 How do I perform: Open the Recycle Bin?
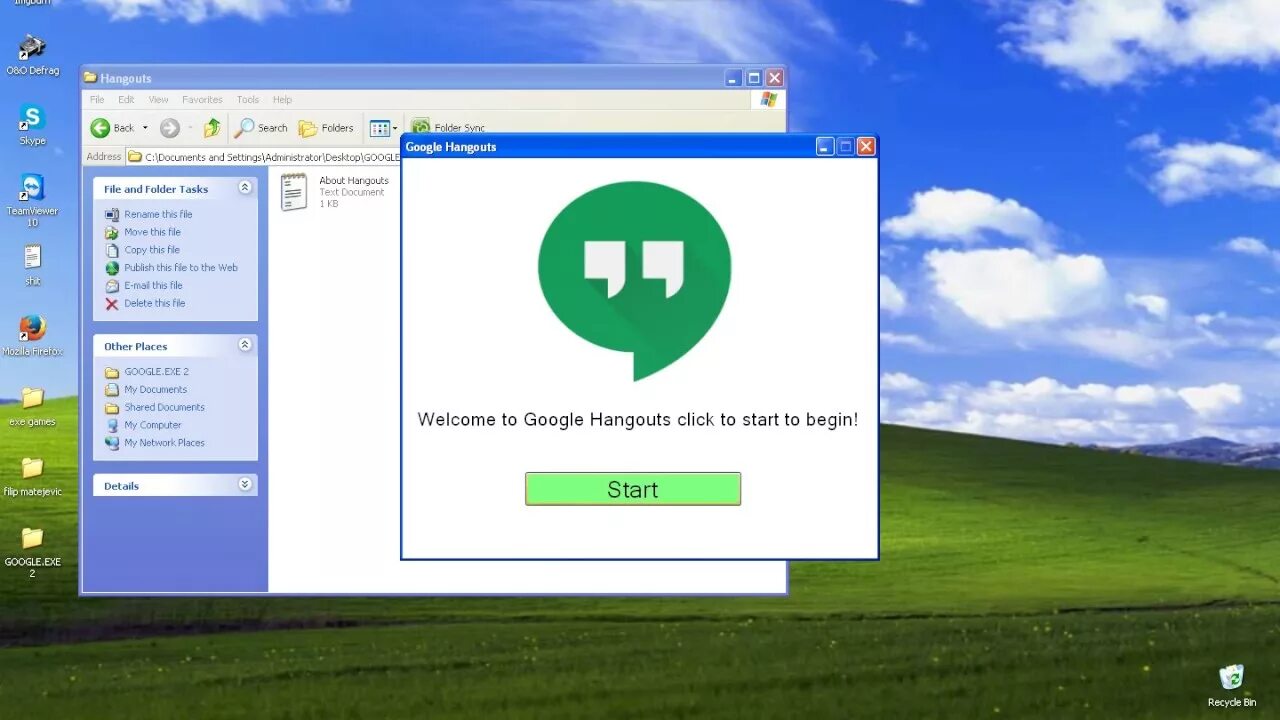pyautogui.click(x=1231, y=686)
